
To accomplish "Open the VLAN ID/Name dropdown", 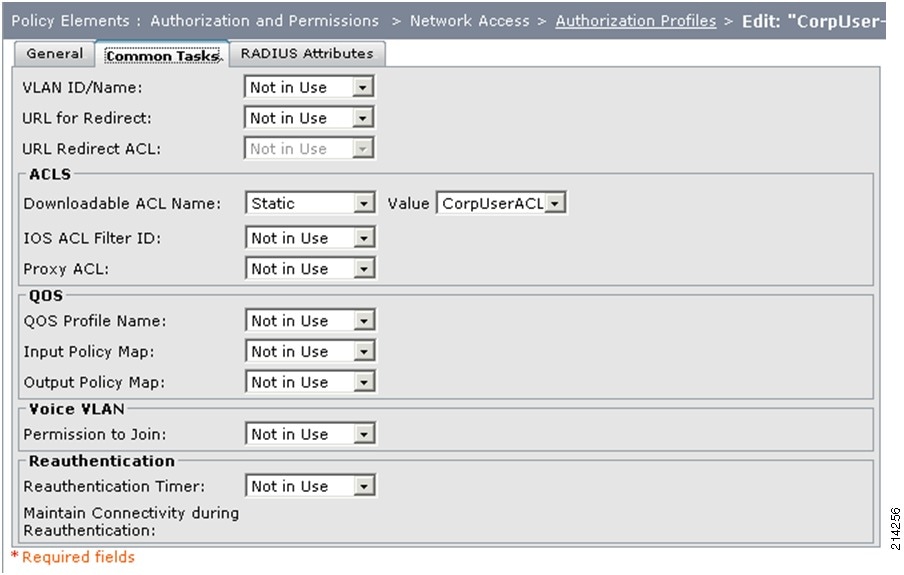I will (x=309, y=87).
